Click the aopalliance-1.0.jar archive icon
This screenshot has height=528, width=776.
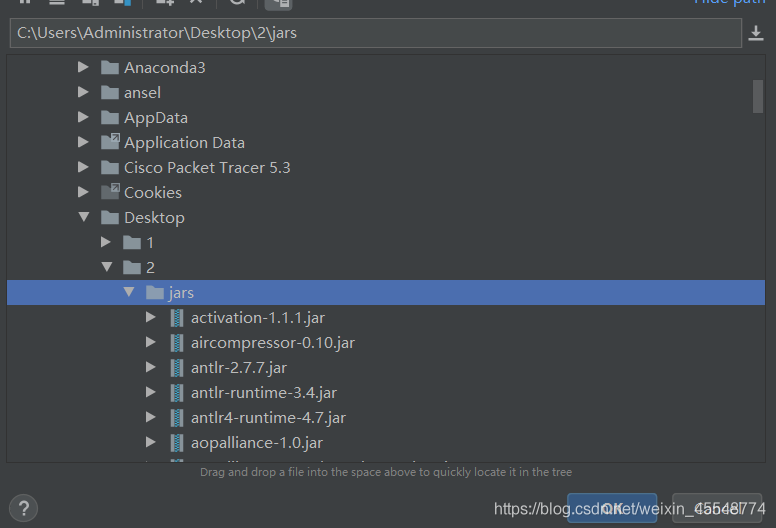point(177,443)
